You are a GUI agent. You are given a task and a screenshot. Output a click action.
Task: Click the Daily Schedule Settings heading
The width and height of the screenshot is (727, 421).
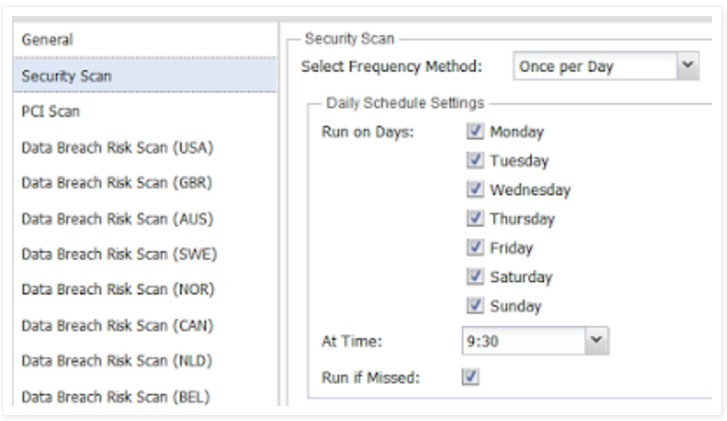[405, 103]
